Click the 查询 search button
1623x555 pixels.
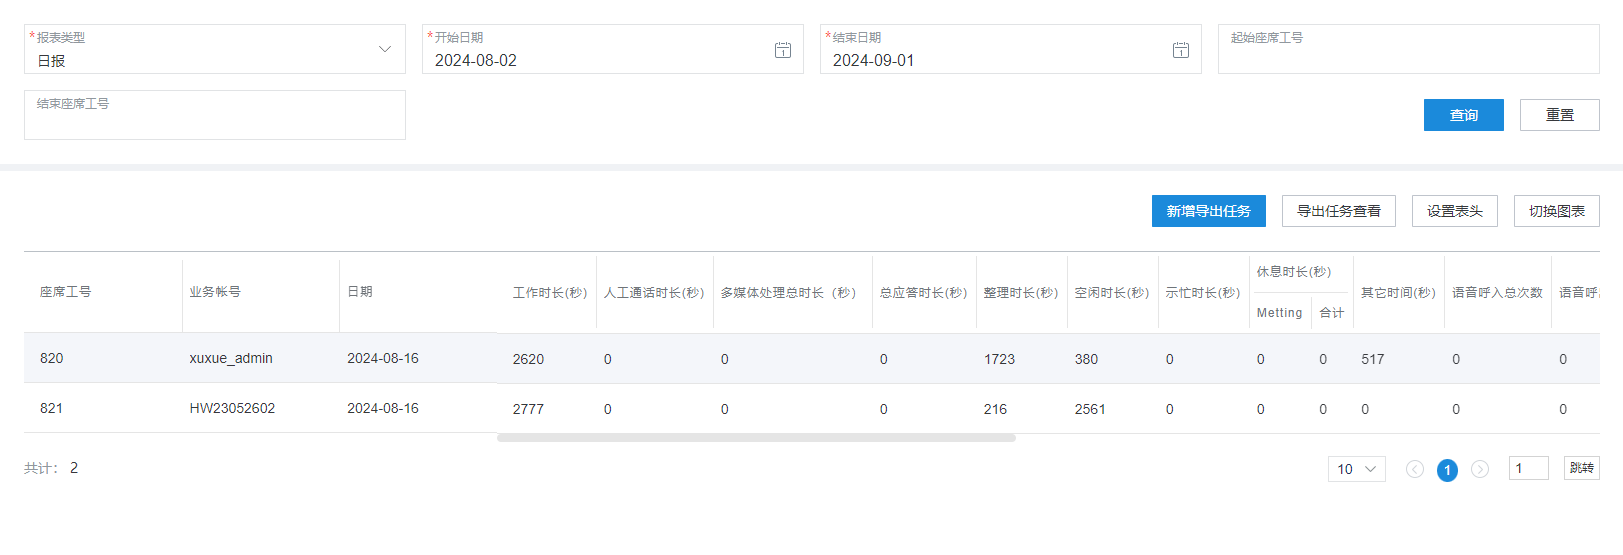coord(1464,115)
